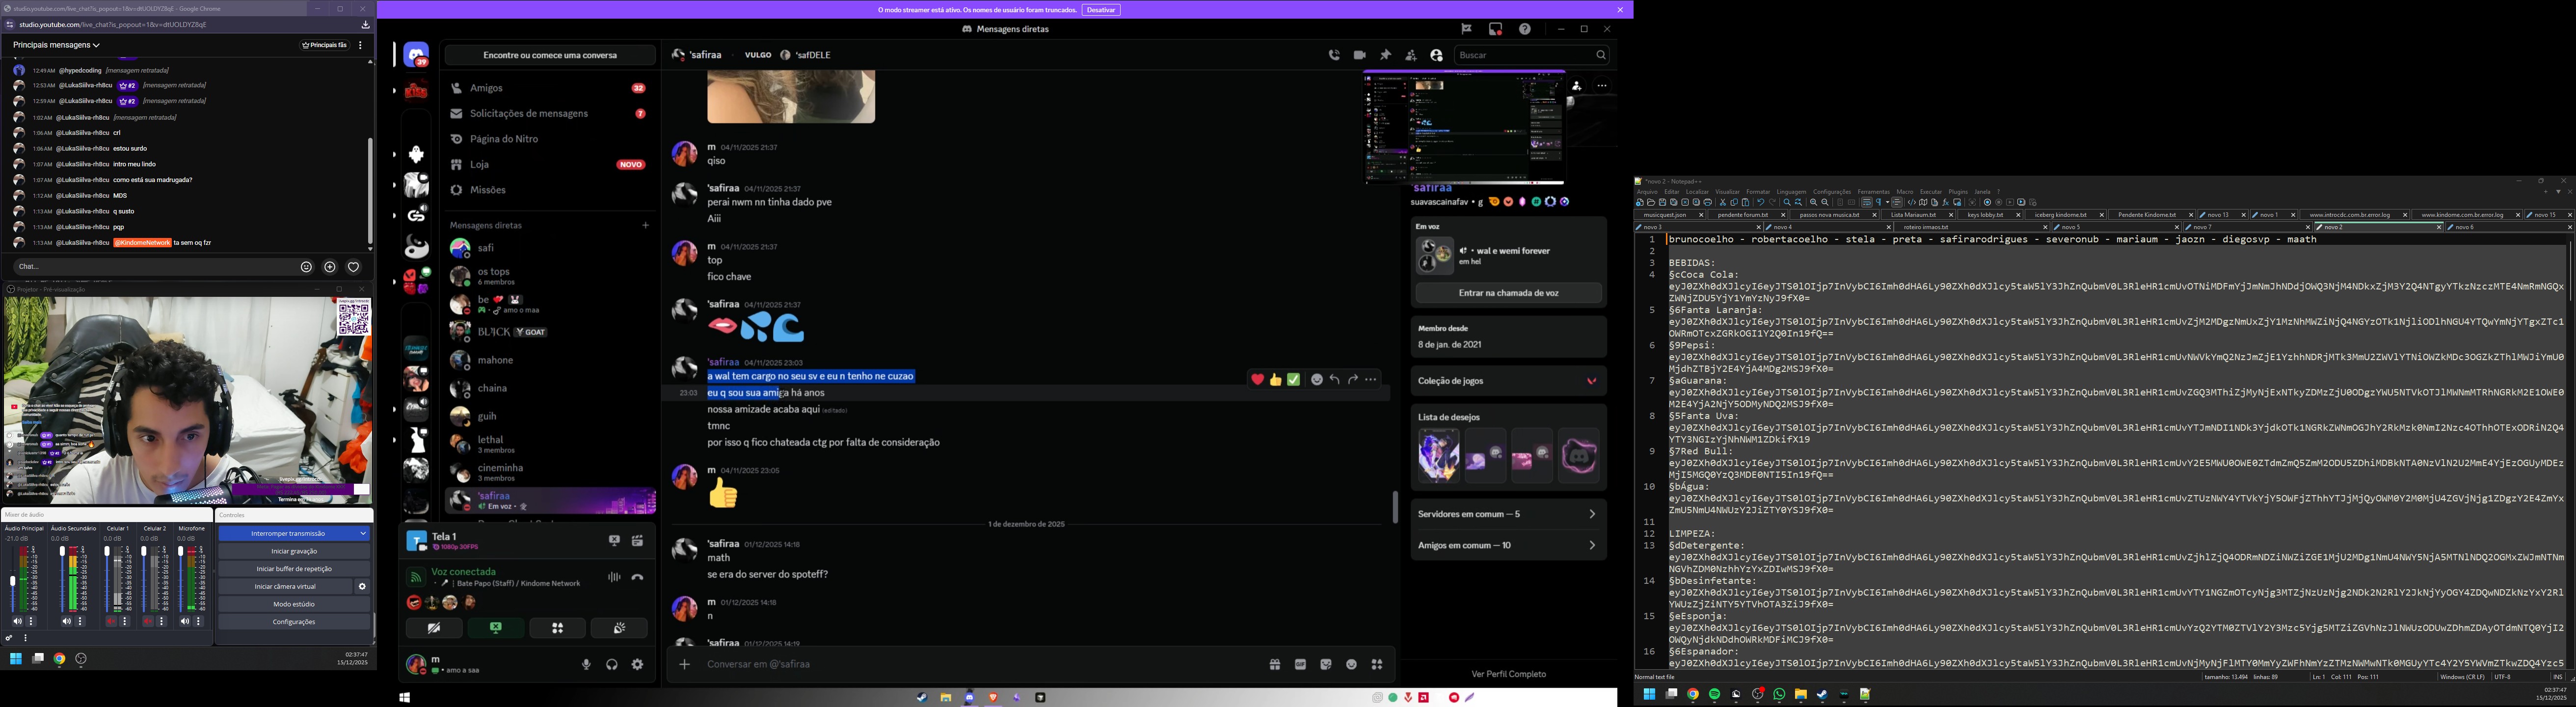Mute the Microfone channel in audio mixer
The width and height of the screenshot is (2576, 707).
(x=185, y=621)
